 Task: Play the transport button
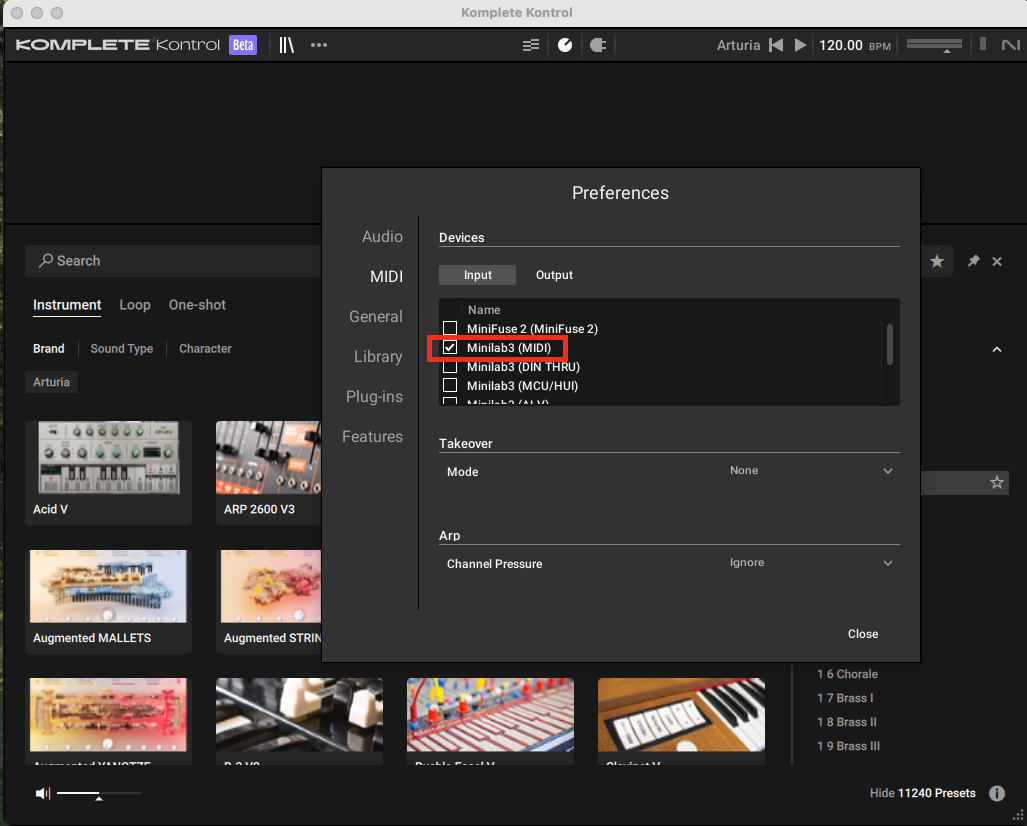800,45
